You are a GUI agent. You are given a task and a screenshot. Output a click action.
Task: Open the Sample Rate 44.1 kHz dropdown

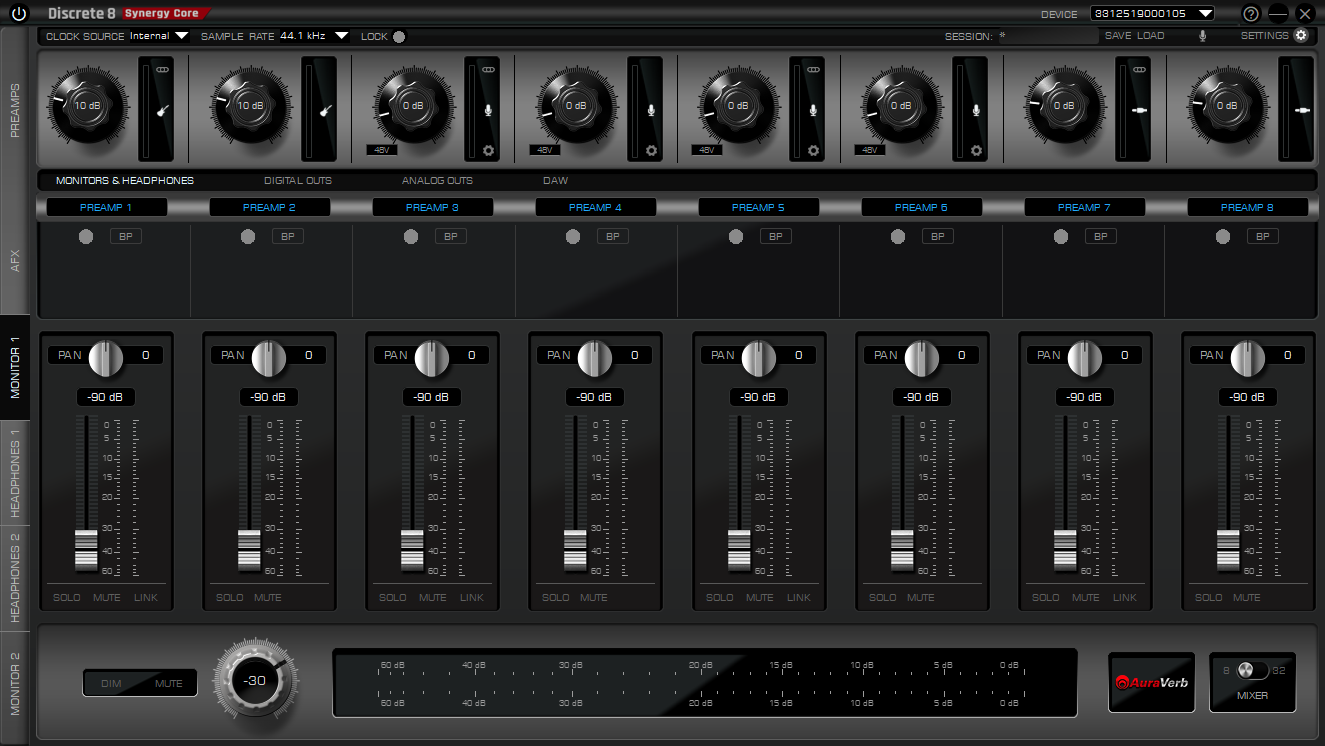(x=315, y=36)
